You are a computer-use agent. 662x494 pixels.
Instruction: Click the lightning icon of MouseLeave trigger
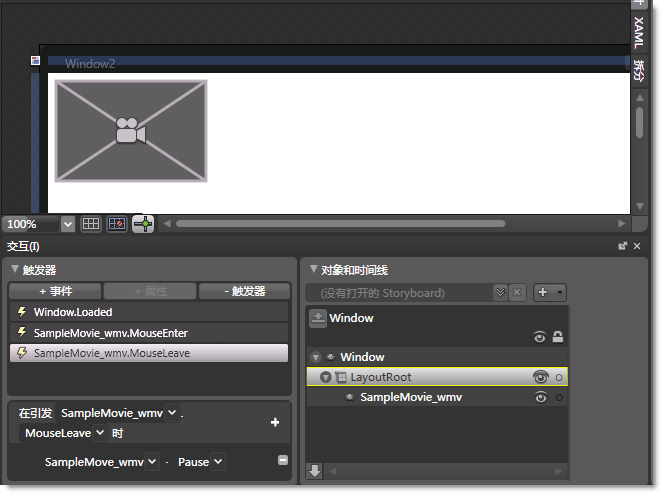(x=22, y=353)
